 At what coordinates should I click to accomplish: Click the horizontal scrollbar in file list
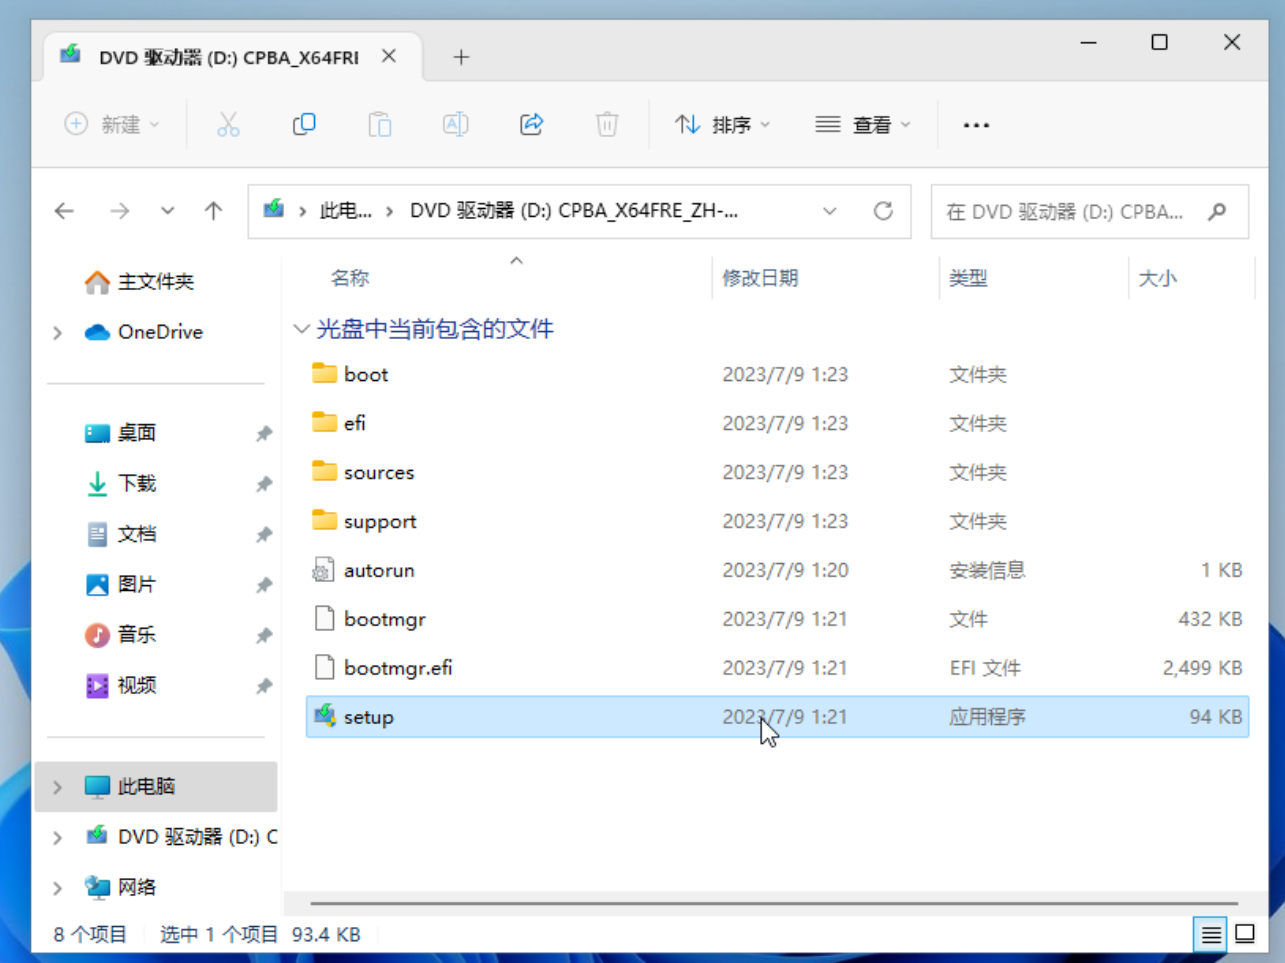point(774,903)
